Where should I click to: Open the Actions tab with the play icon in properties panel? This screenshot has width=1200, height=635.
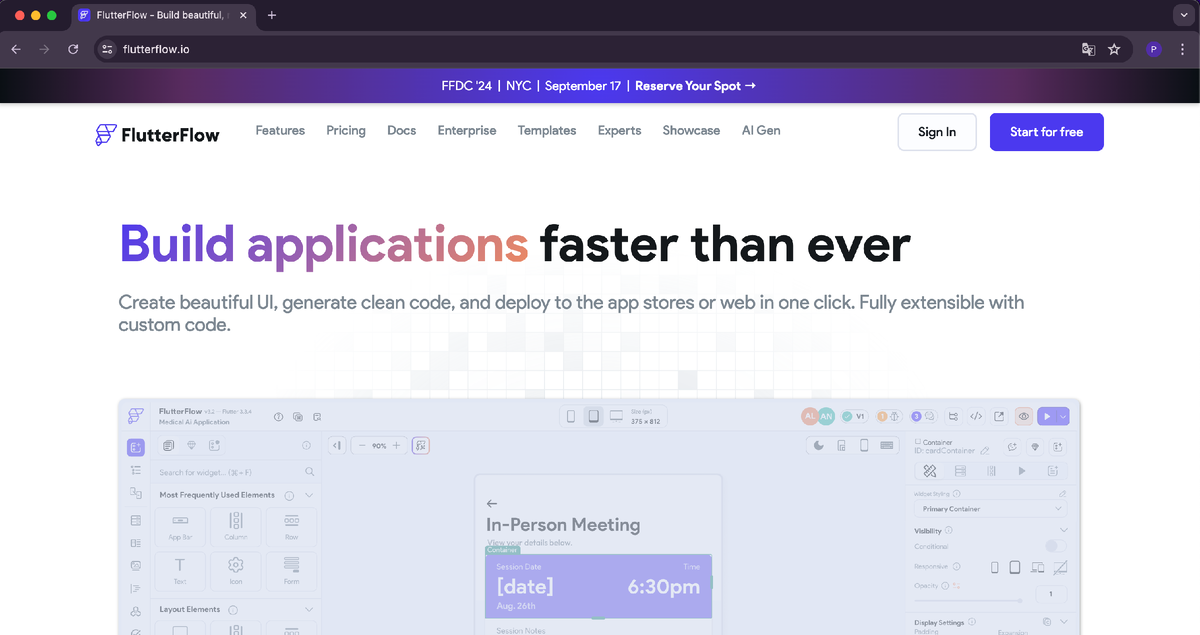(1022, 471)
